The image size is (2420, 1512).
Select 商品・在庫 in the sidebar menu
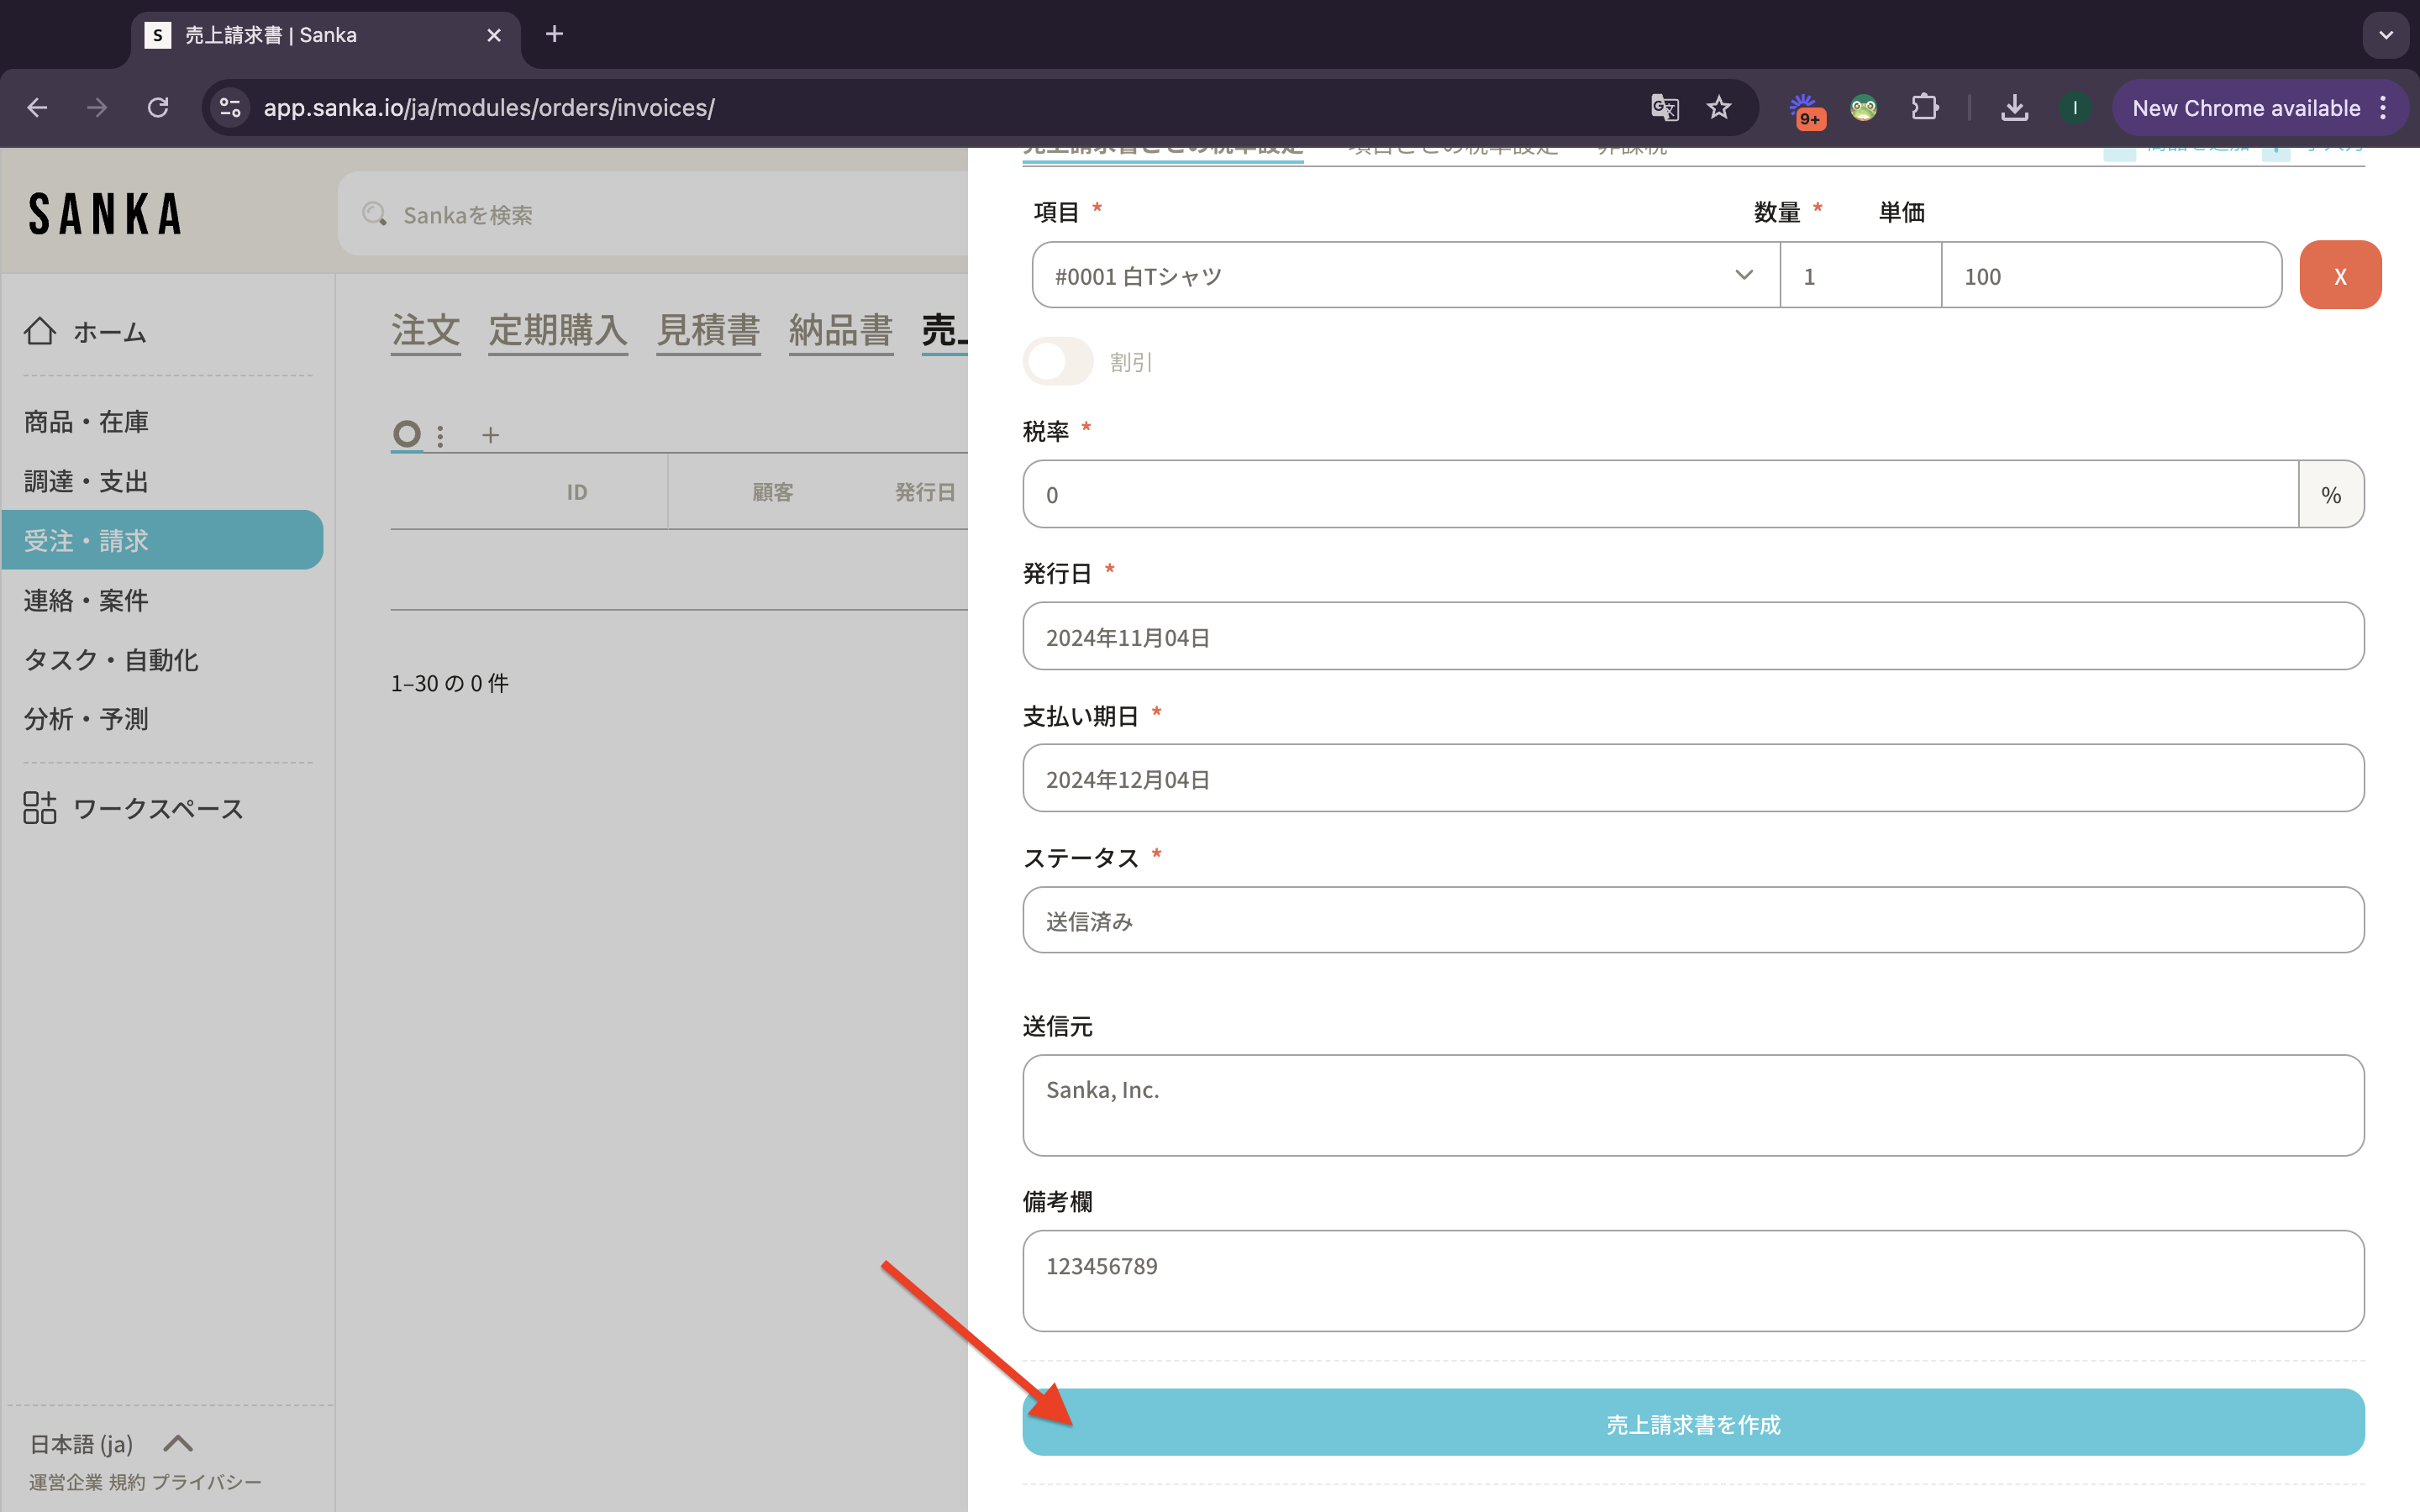point(86,422)
